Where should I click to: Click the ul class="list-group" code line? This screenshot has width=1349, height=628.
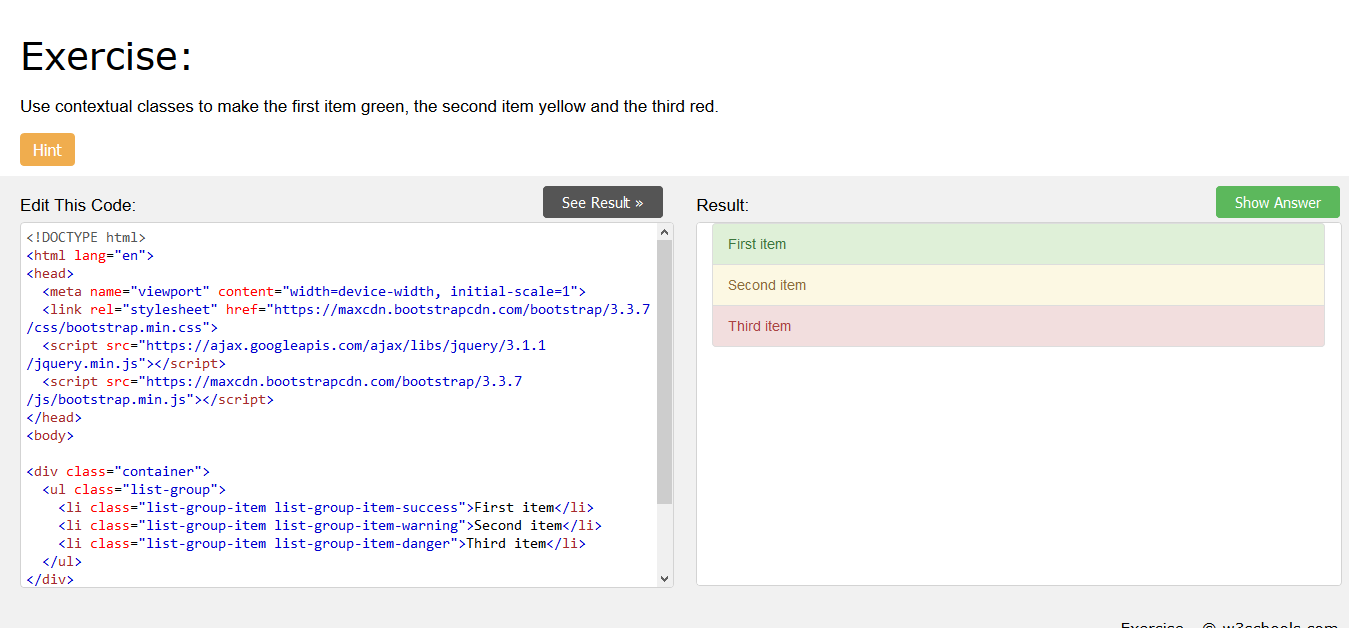(x=134, y=489)
